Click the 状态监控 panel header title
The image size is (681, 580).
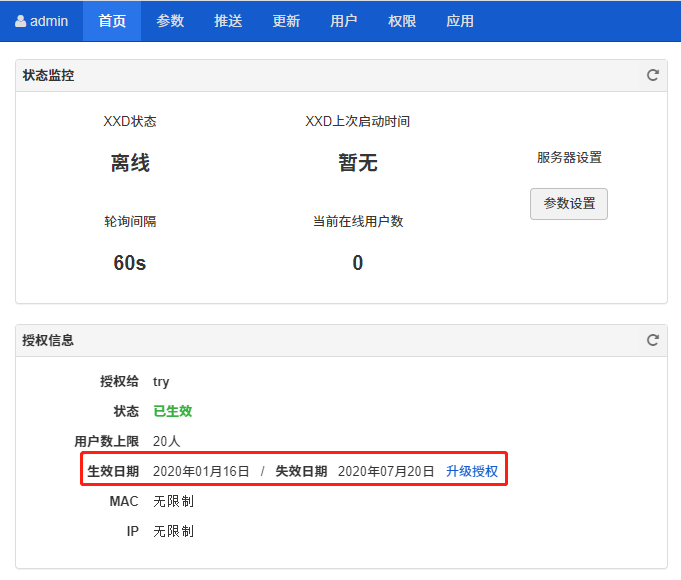point(48,75)
